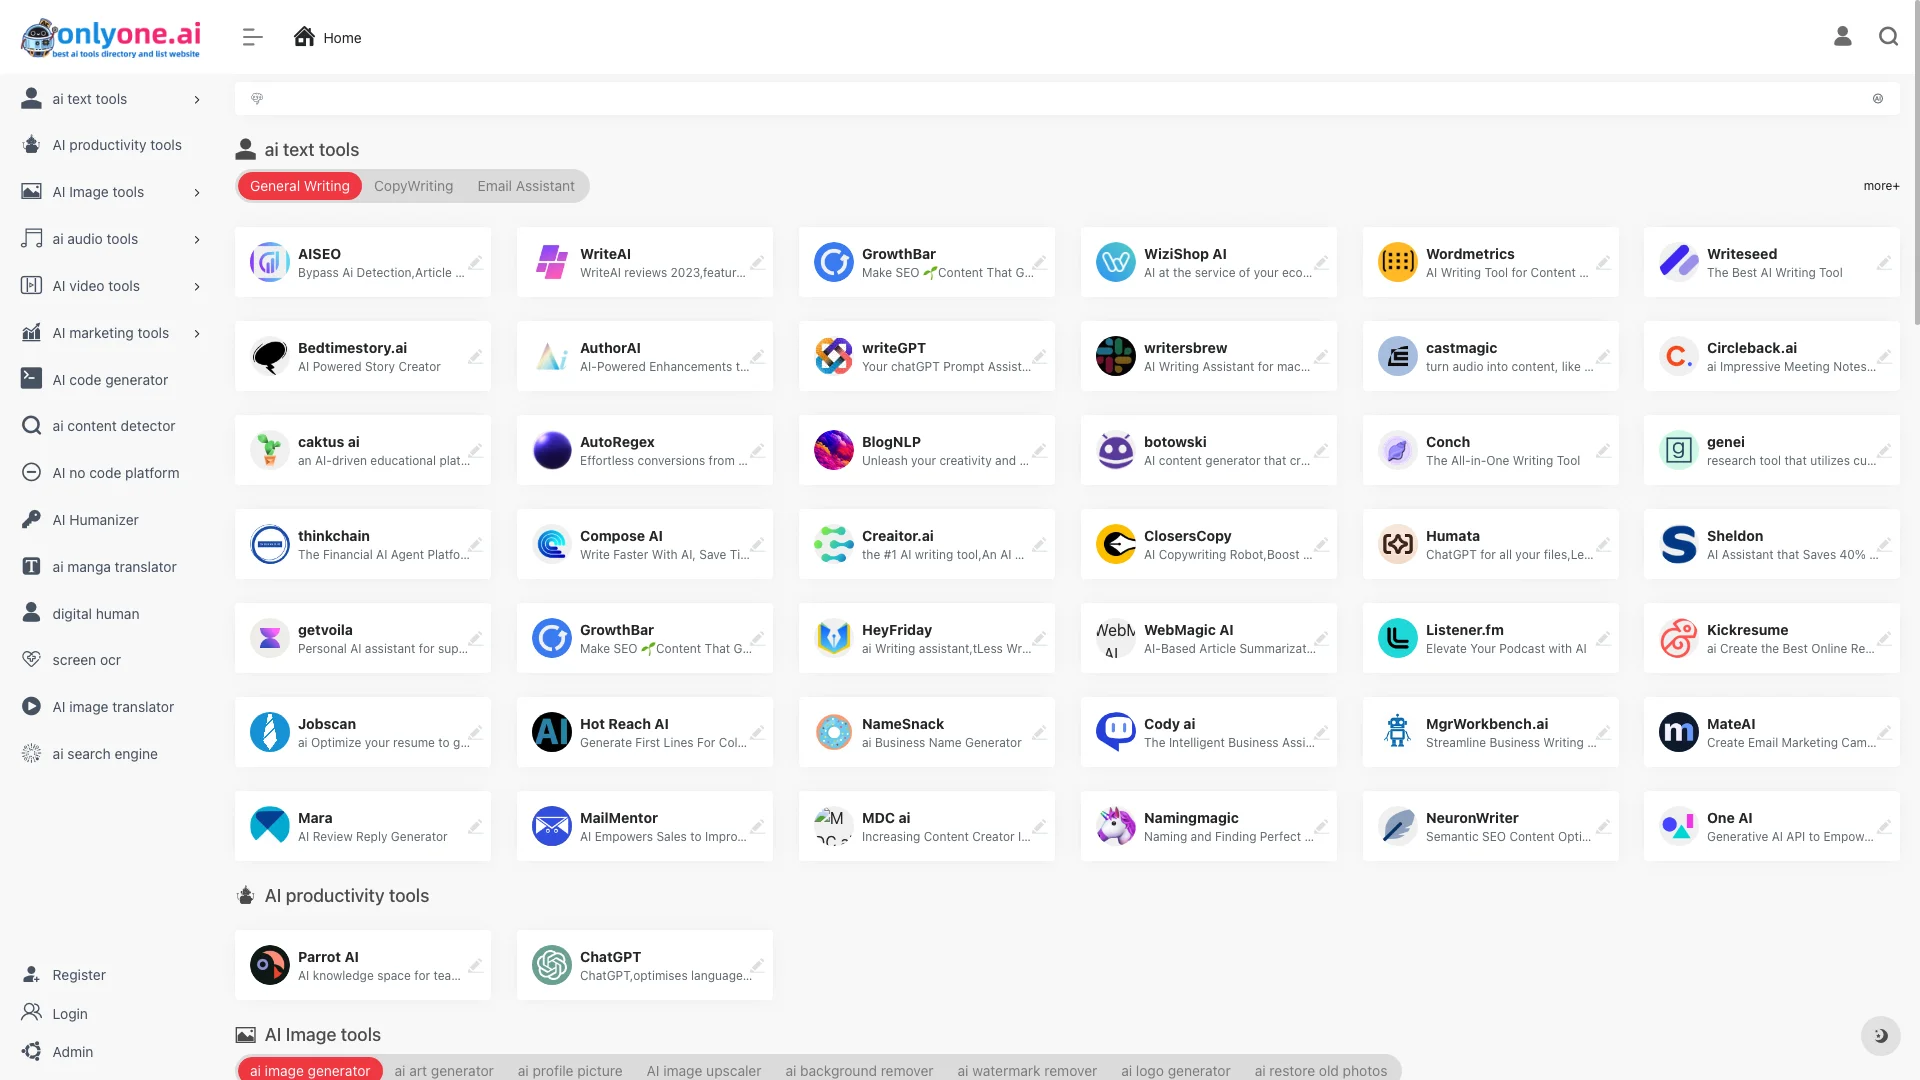This screenshot has height=1080, width=1920.
Task: Click the onlyone.ai logo
Action: [x=111, y=38]
